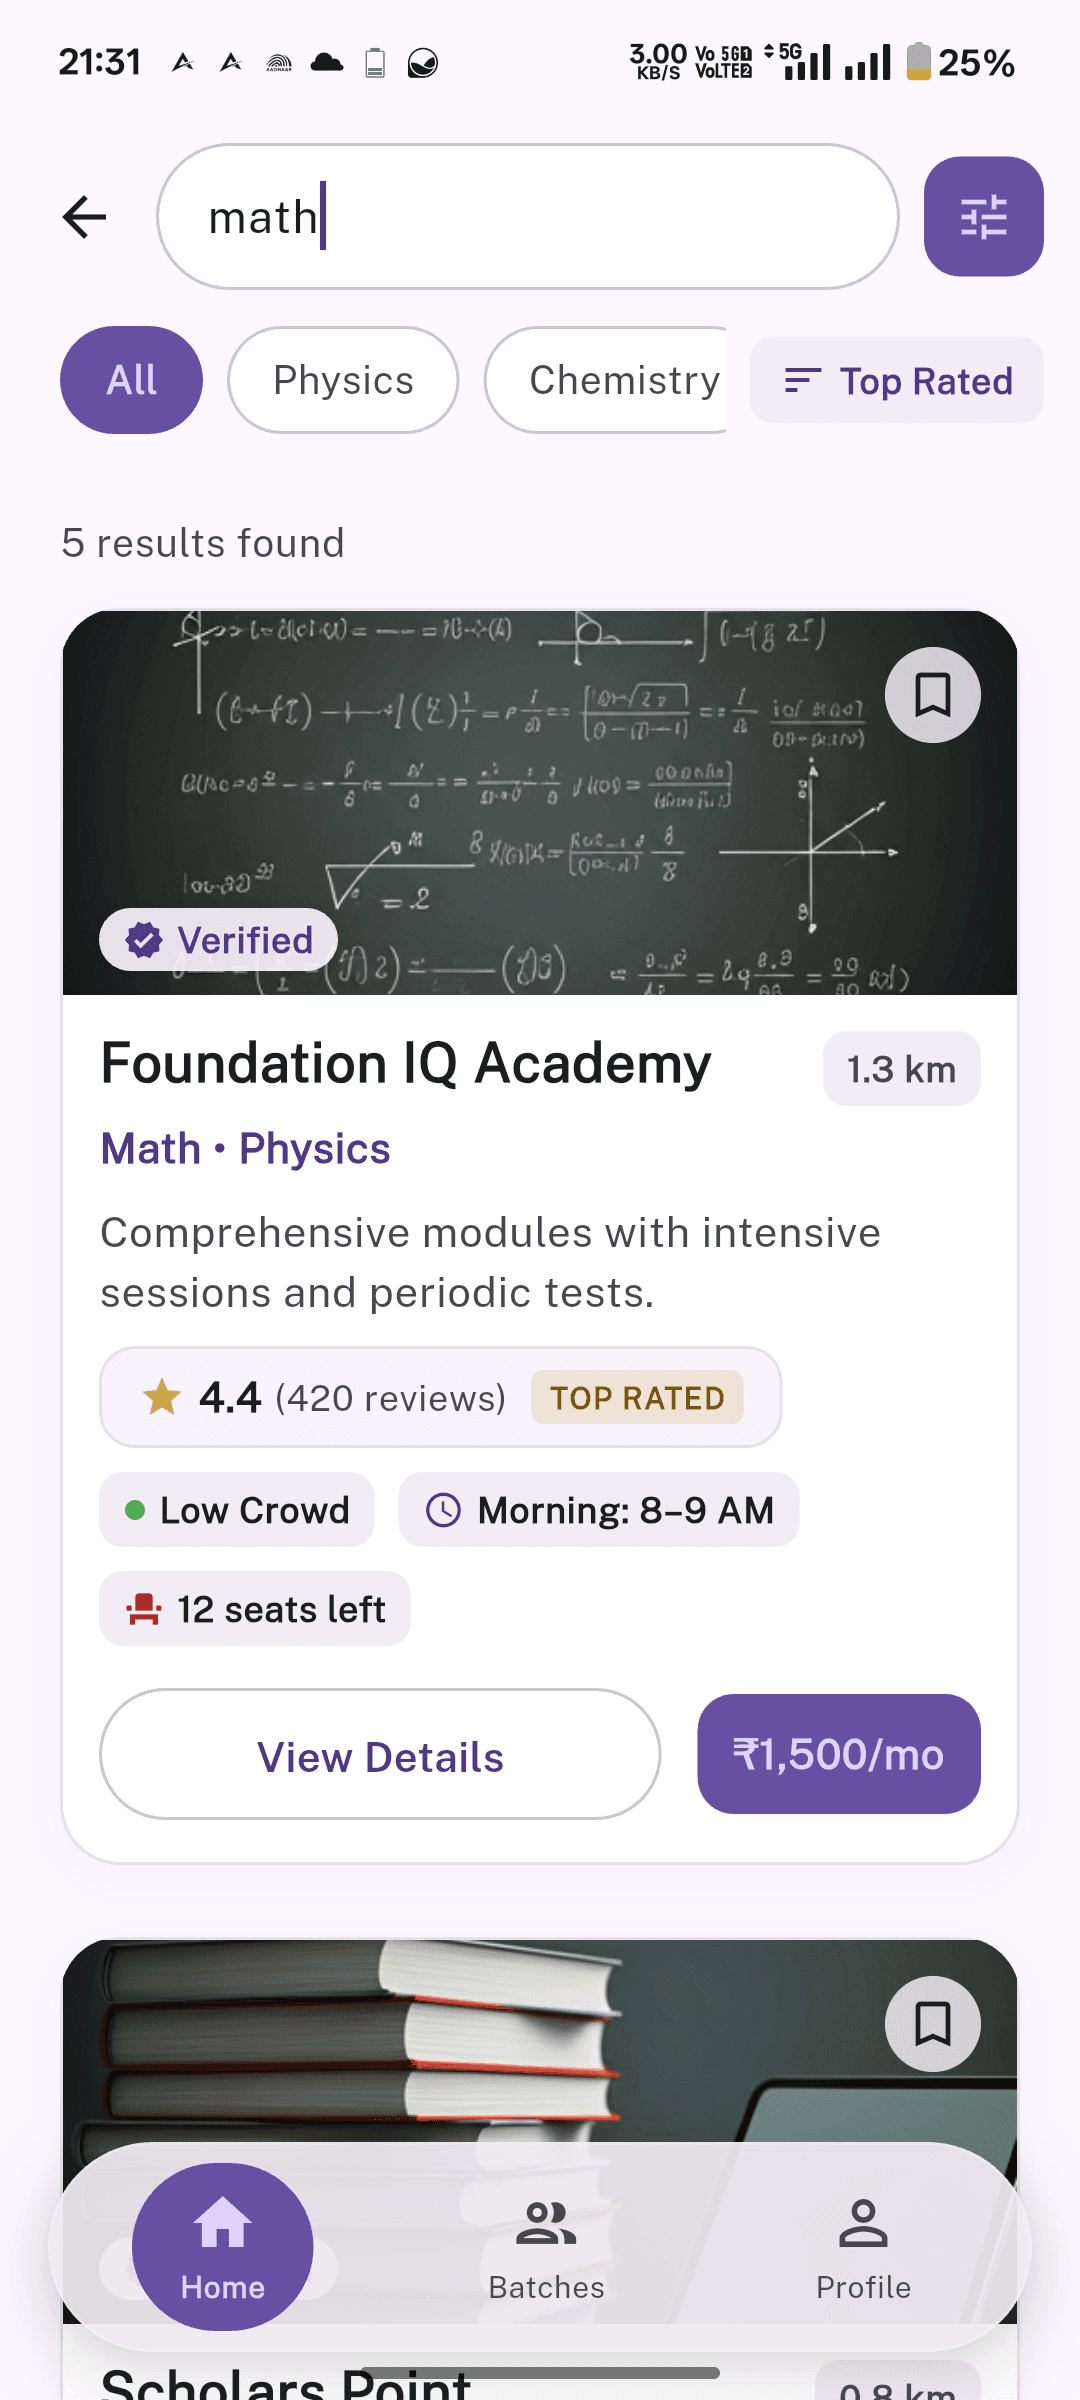
Task: Select the Chemistry filter chip
Action: (x=606, y=380)
